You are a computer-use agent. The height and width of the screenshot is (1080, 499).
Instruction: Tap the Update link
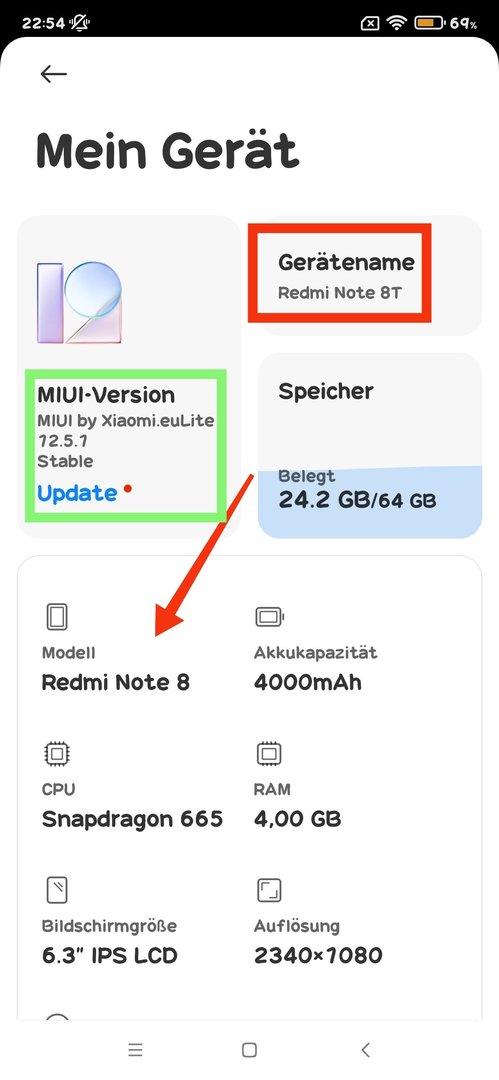click(77, 493)
